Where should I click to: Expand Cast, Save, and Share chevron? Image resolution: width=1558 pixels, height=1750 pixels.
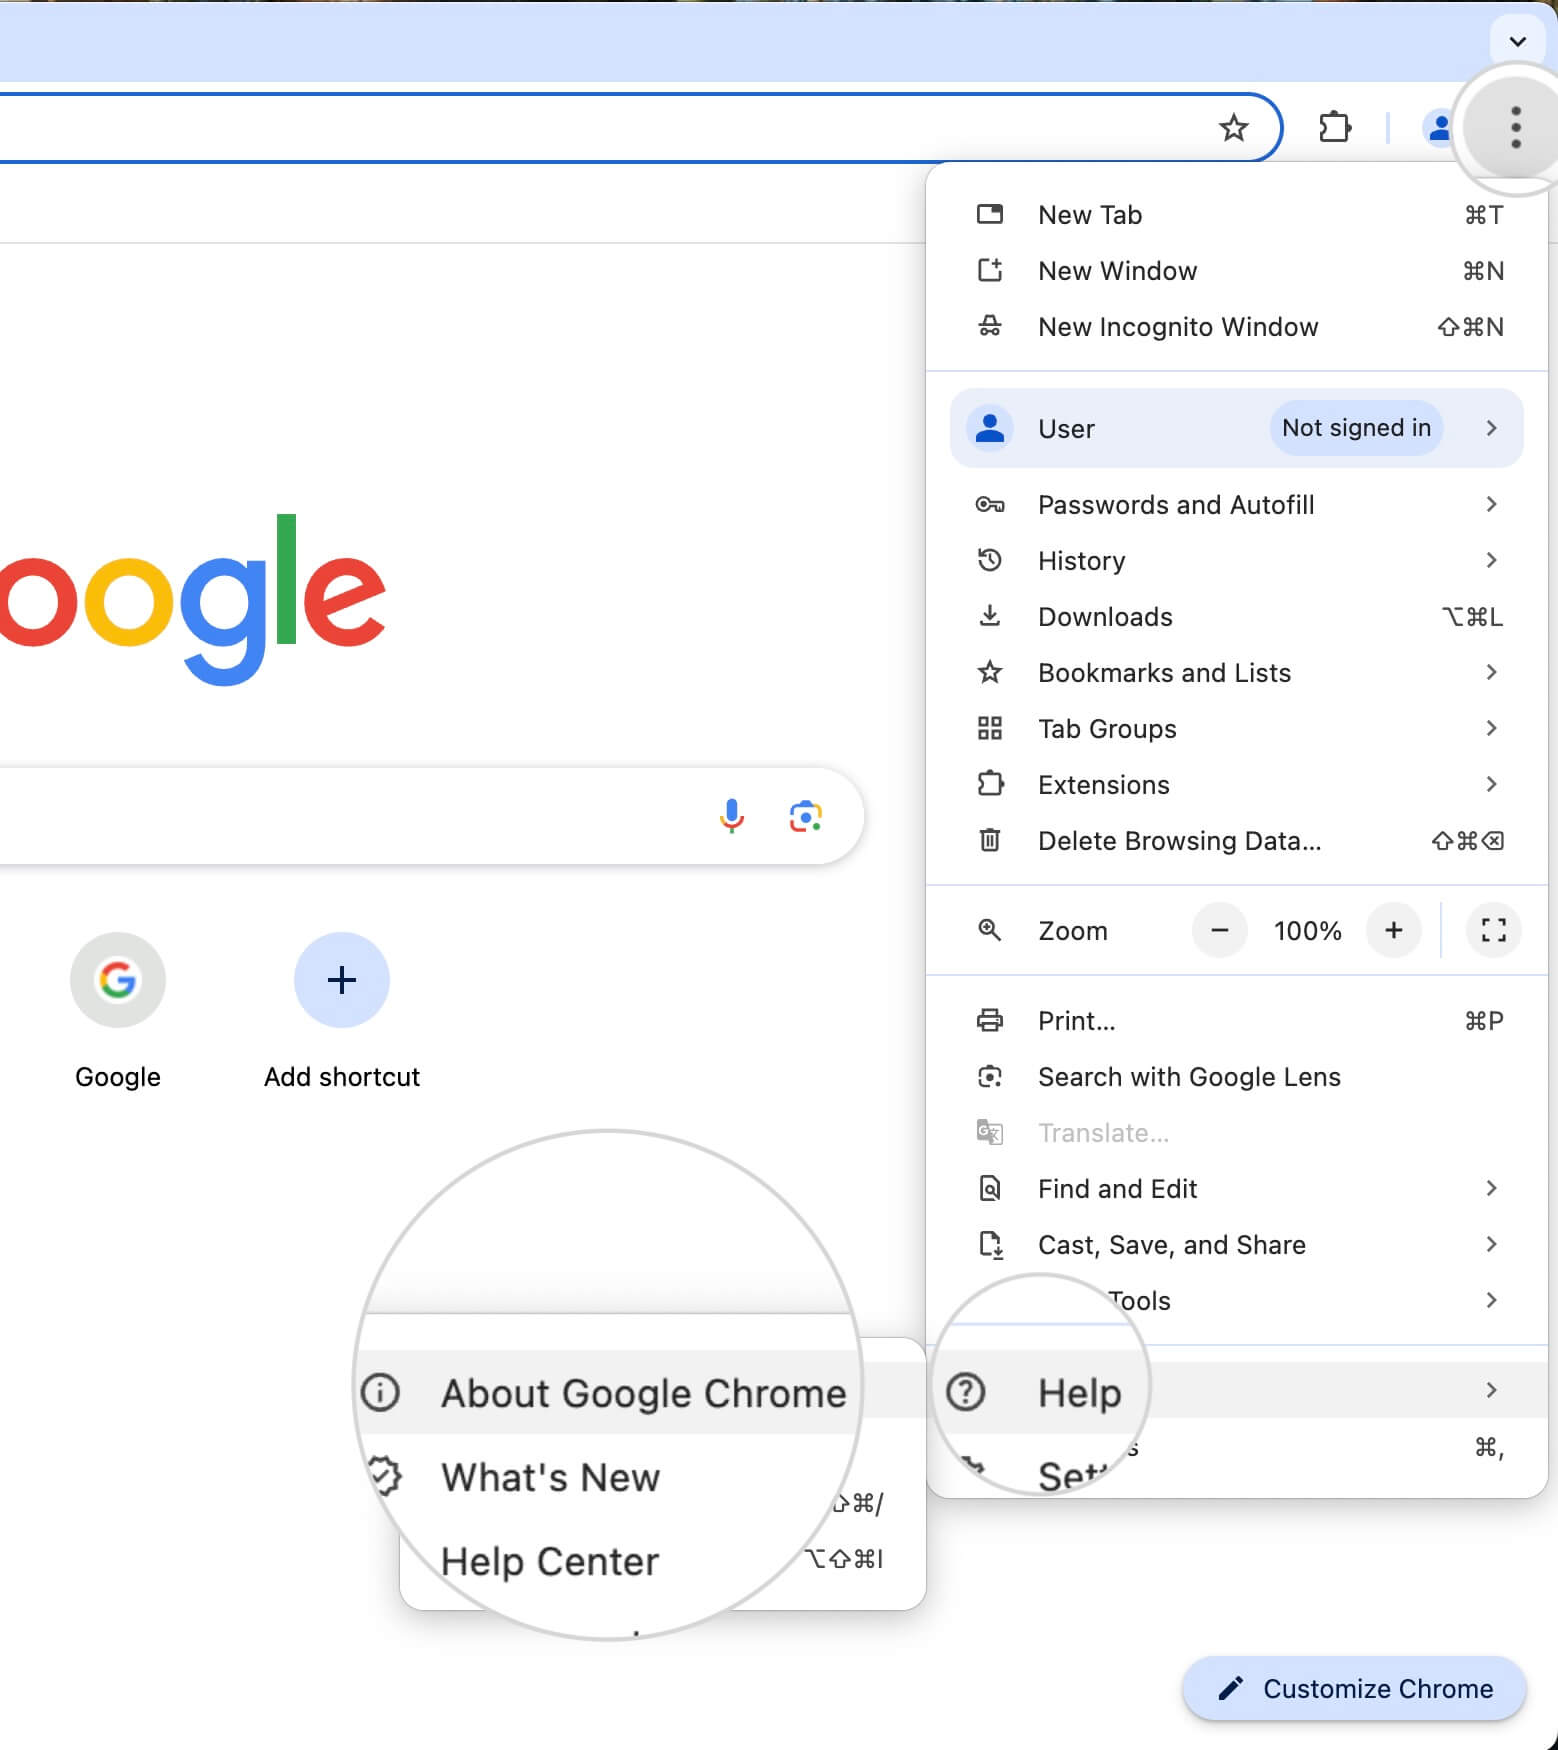[1491, 1244]
